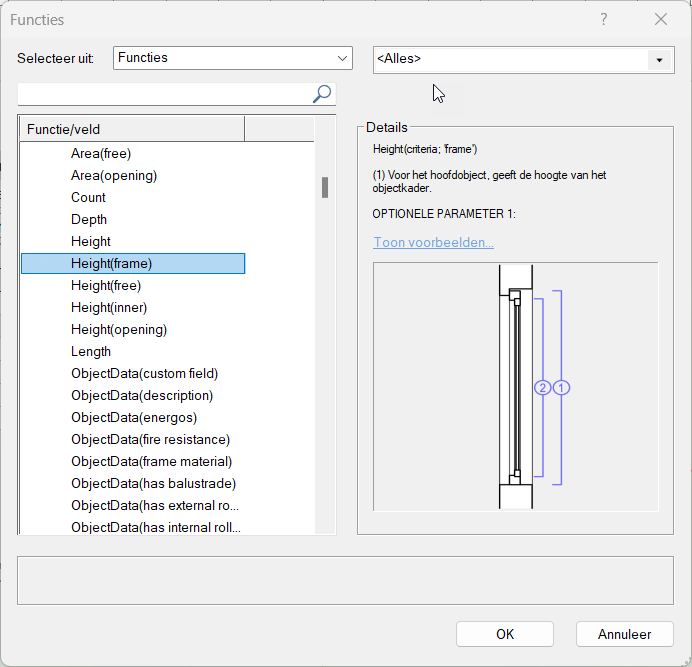Screen dimensions: 692x667
Task: Select Area(opening) function
Action: point(114,175)
